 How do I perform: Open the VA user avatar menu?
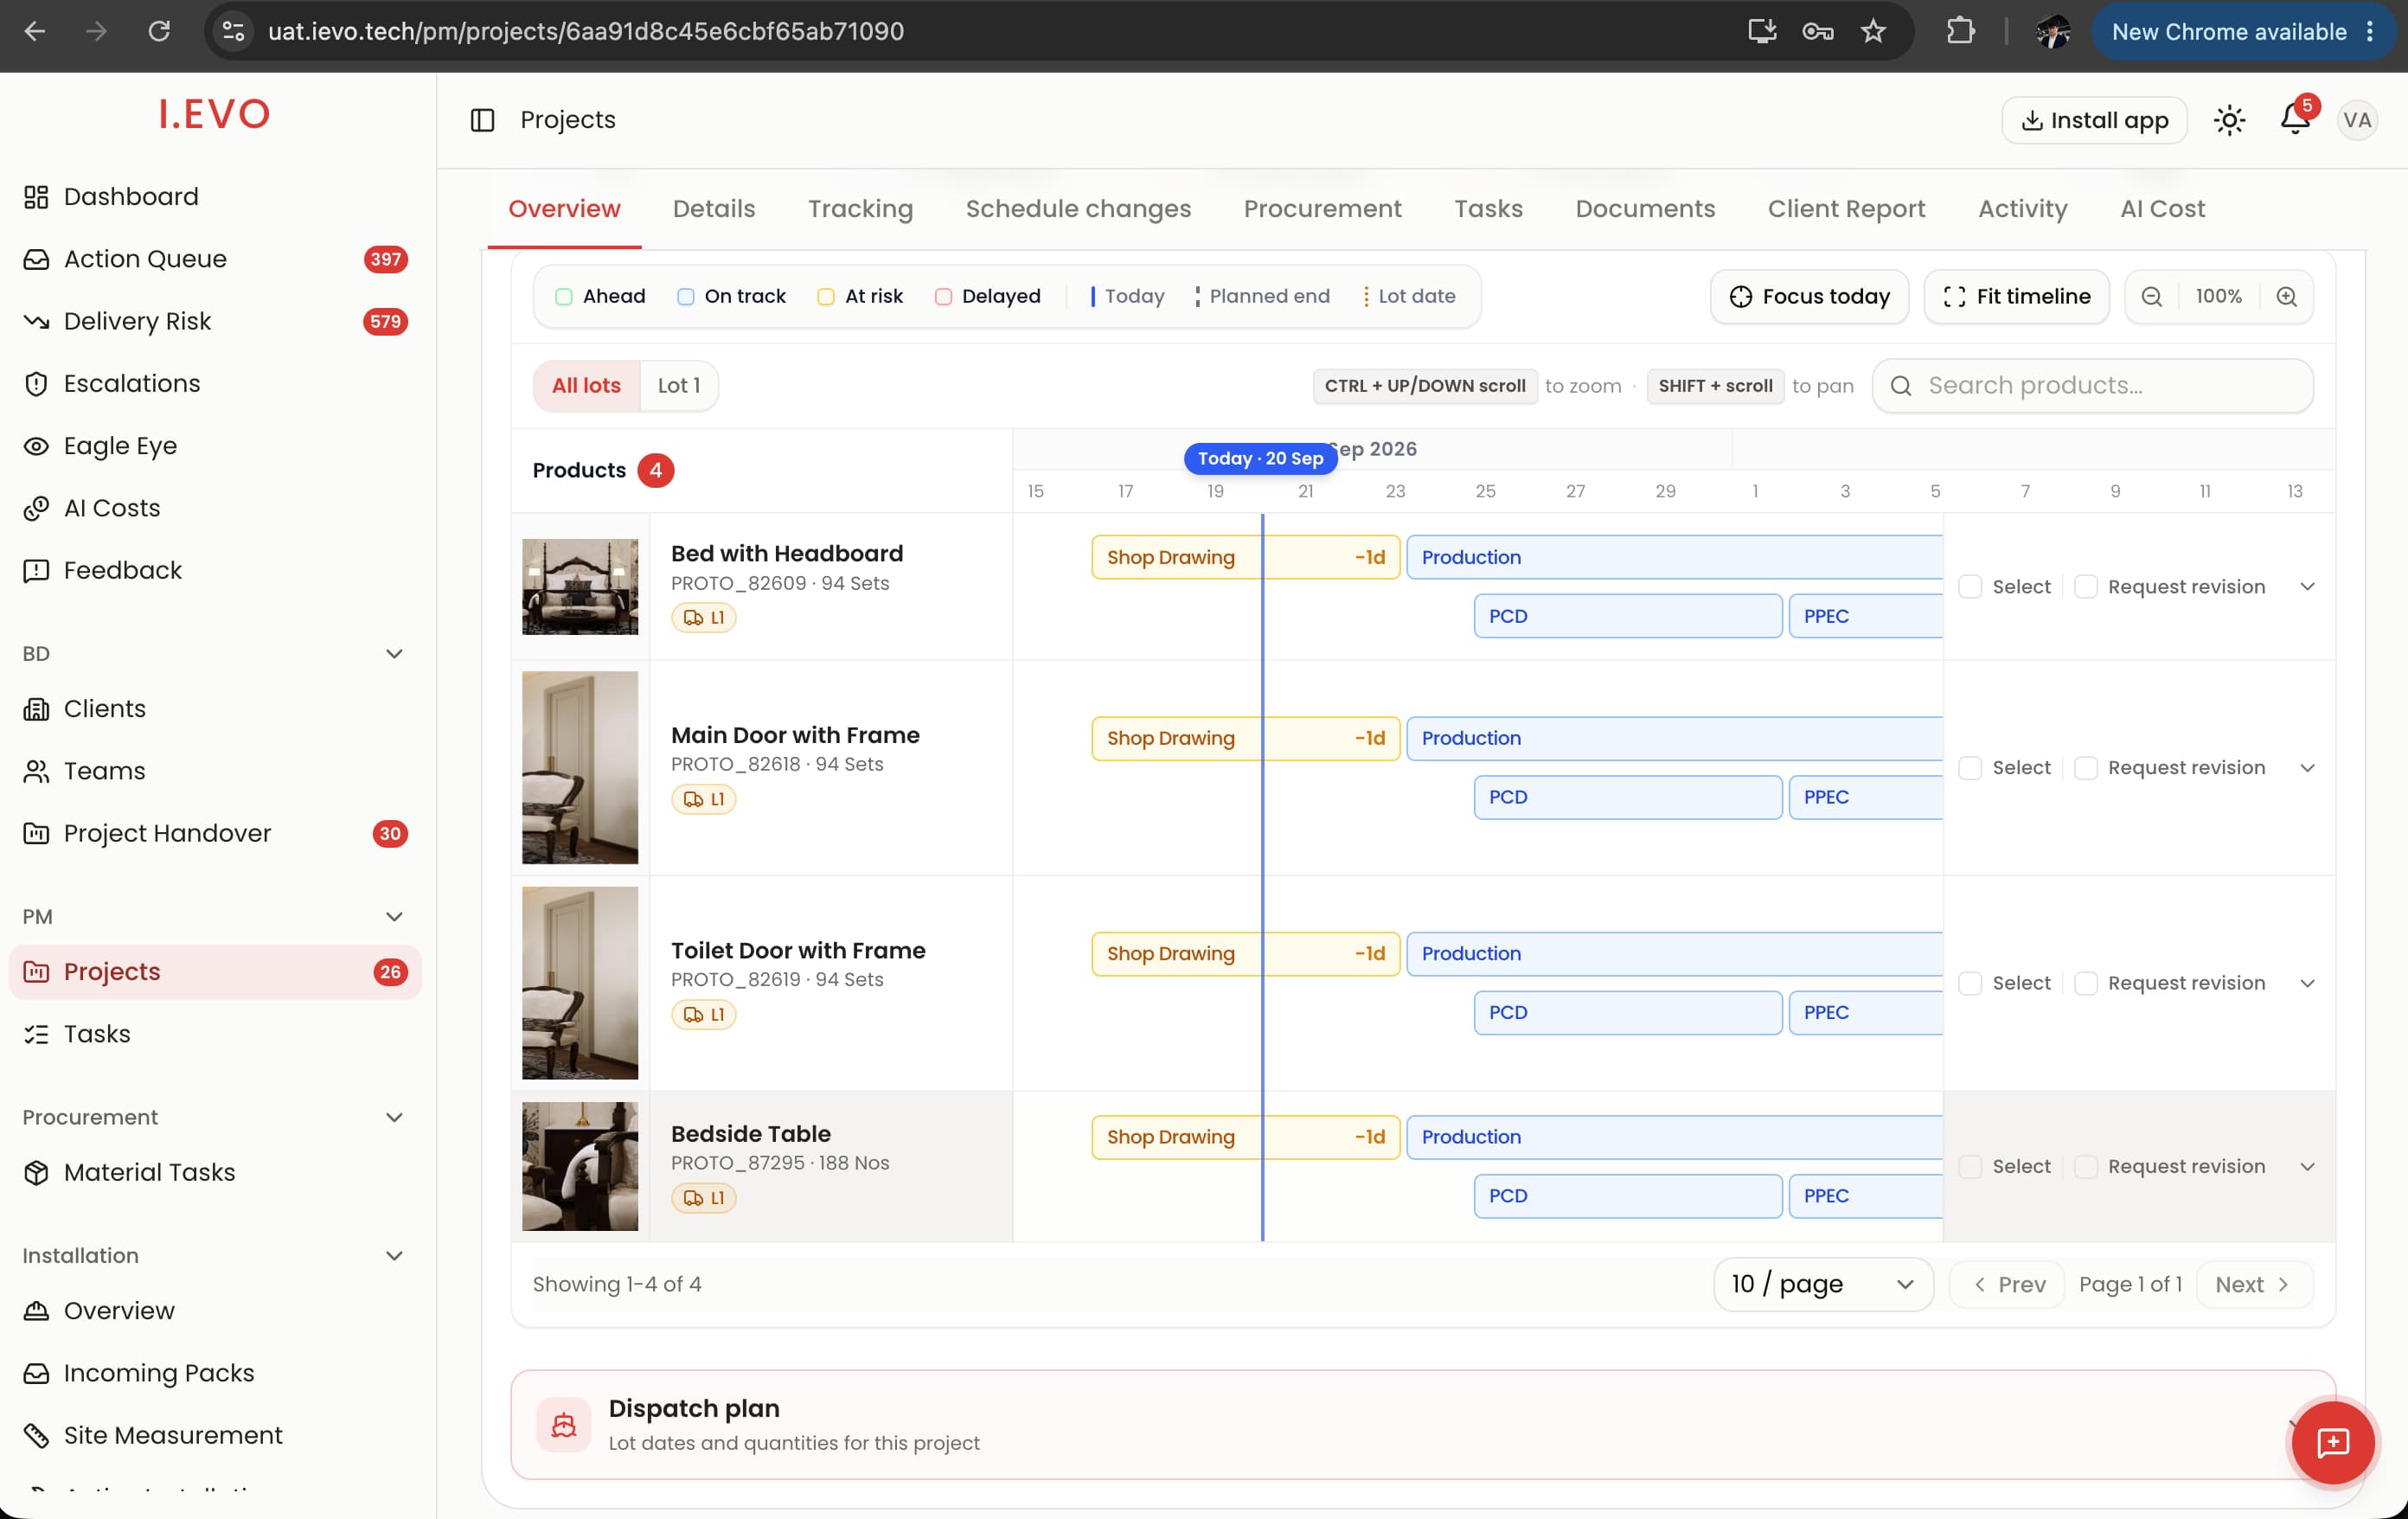pyautogui.click(x=2357, y=120)
